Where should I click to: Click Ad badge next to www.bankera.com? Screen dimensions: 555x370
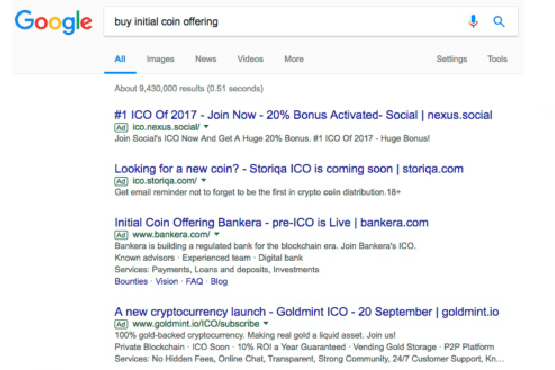click(x=121, y=235)
